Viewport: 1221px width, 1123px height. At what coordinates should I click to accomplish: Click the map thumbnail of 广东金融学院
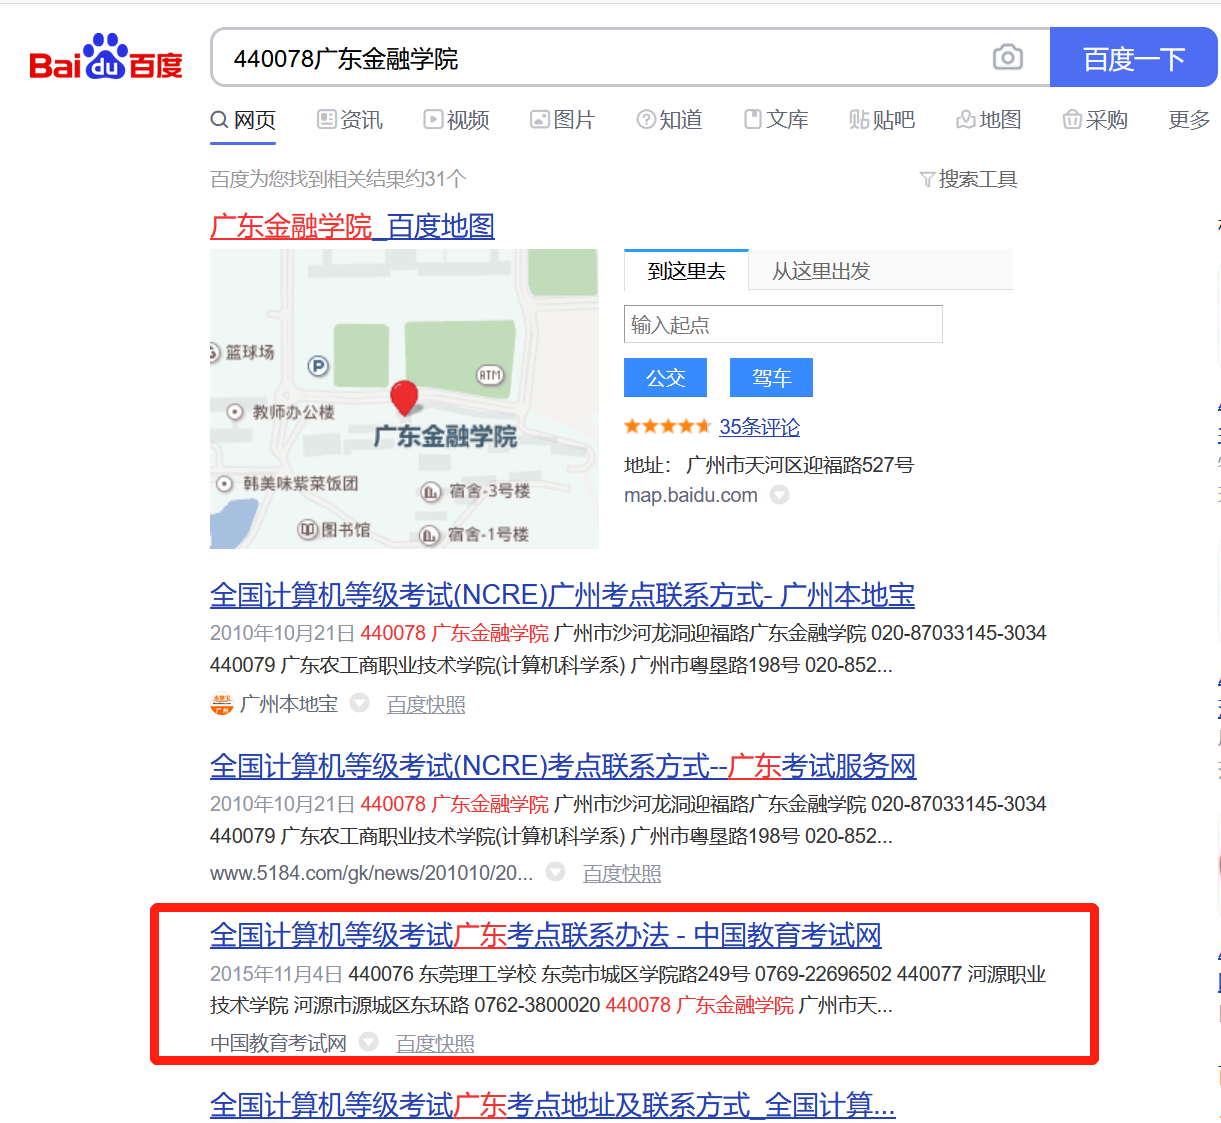(x=404, y=399)
